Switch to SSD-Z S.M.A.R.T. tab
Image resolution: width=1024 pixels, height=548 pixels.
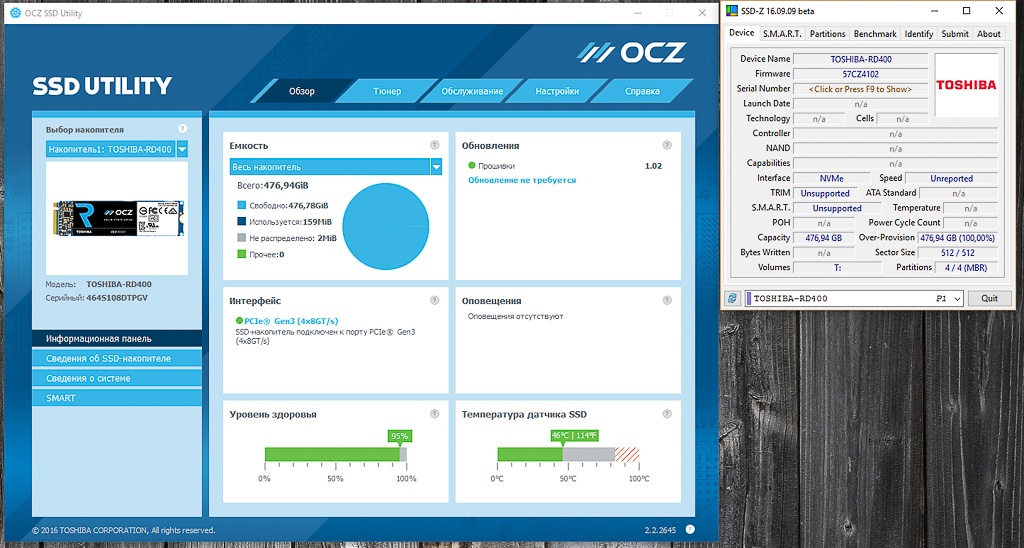tap(782, 34)
